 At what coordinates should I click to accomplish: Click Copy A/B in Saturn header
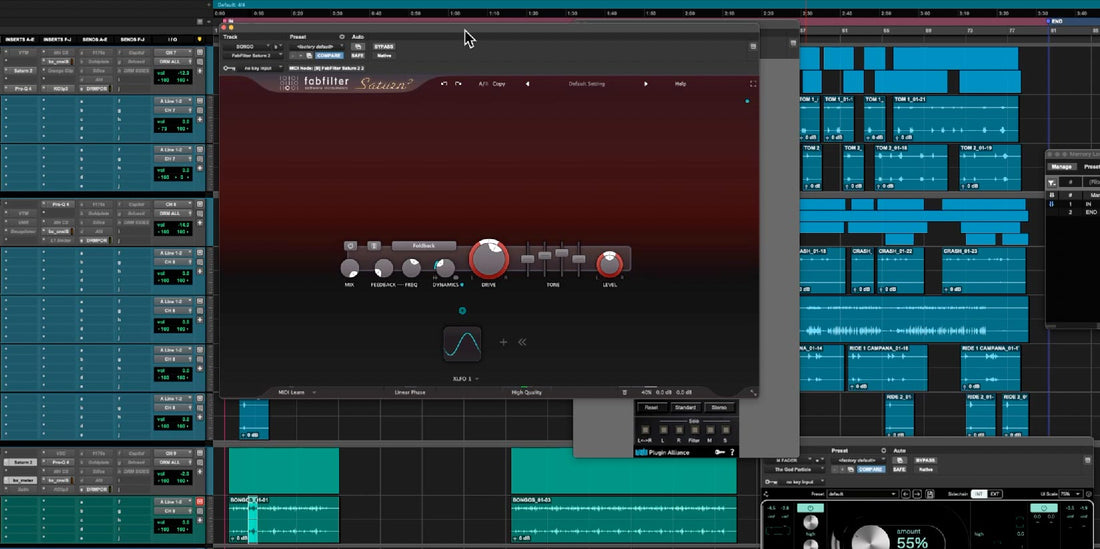click(x=499, y=83)
